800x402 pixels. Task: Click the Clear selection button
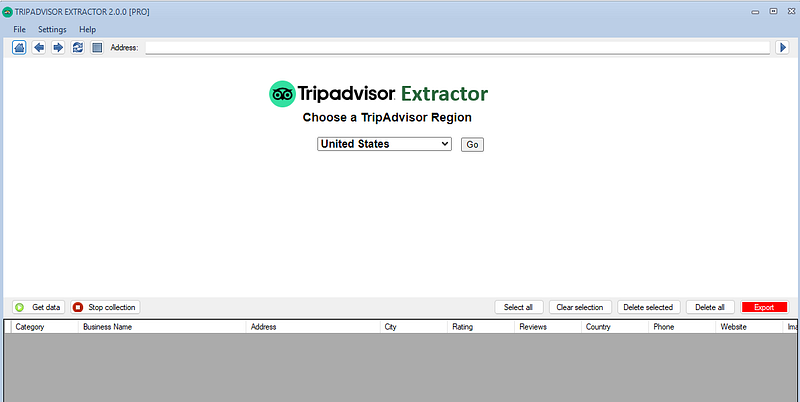(x=580, y=307)
